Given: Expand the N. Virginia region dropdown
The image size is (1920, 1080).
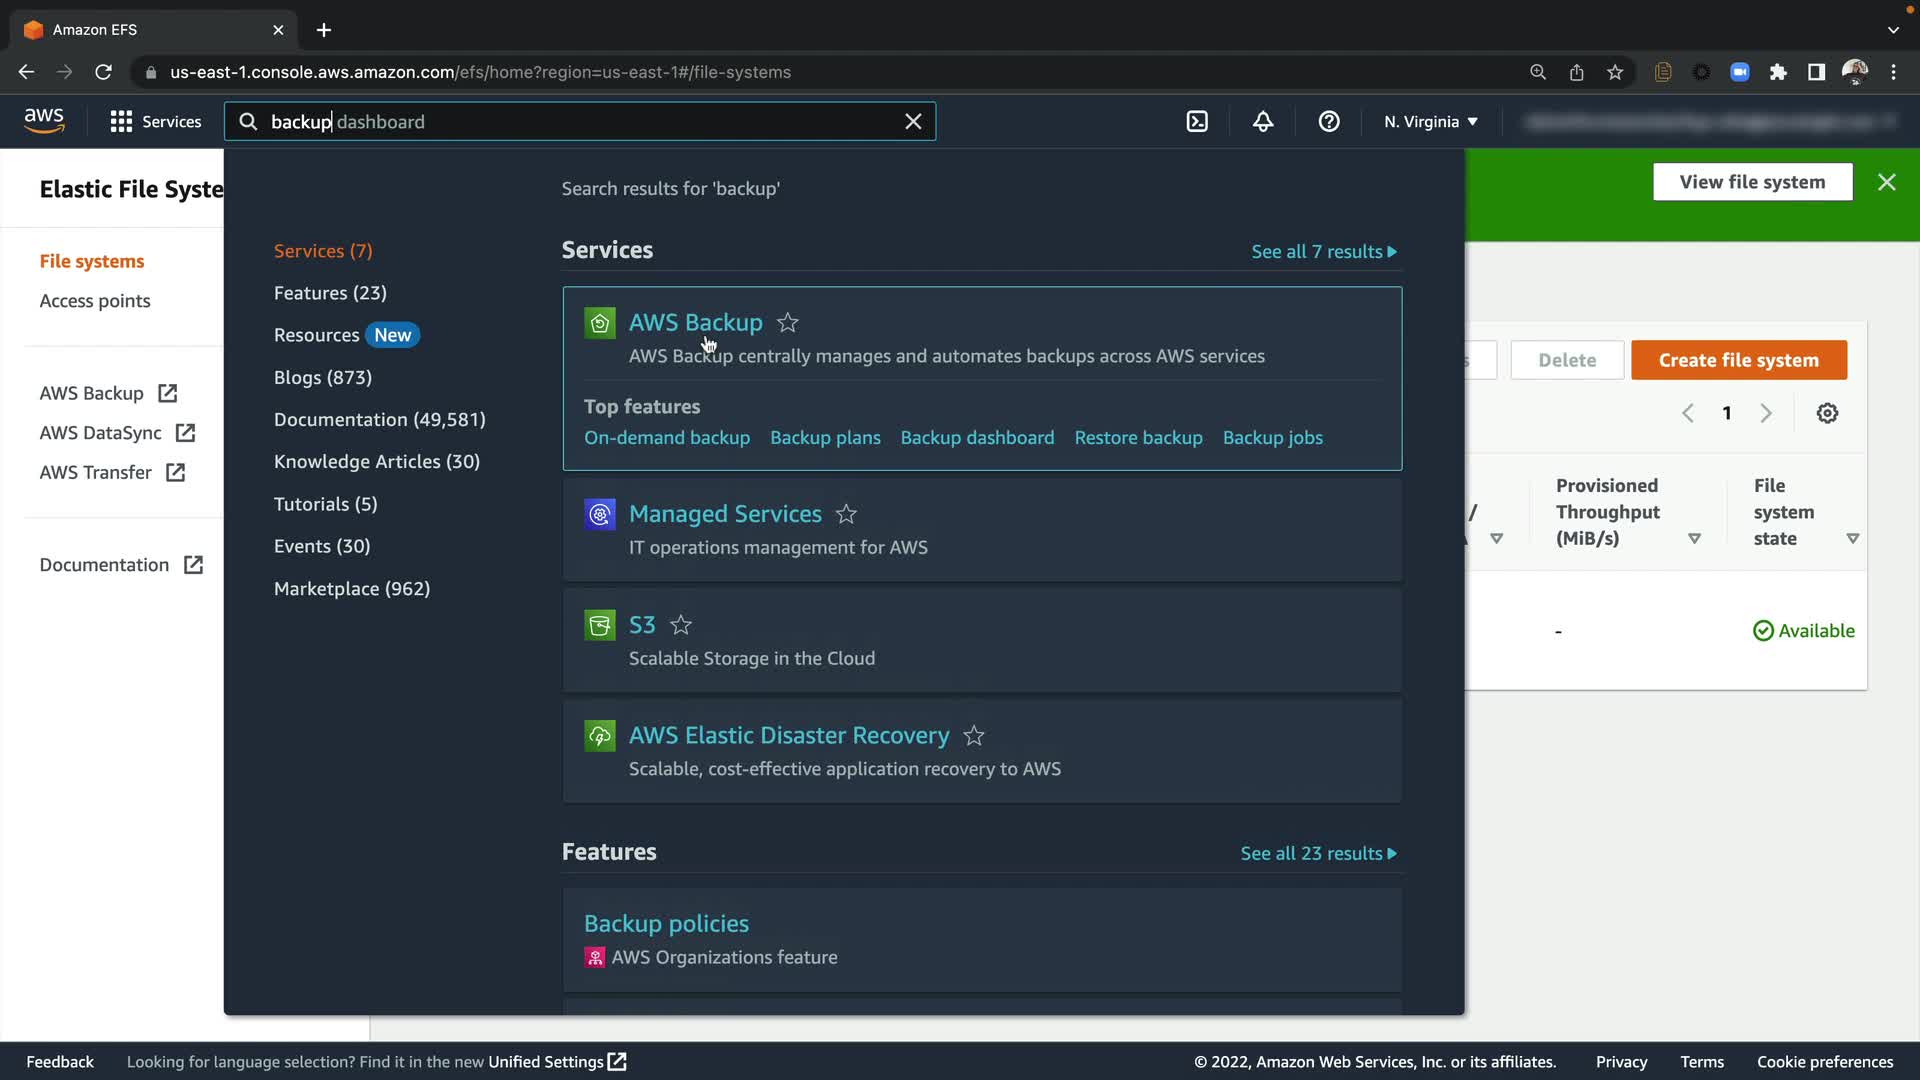Looking at the screenshot, I should [1430, 122].
